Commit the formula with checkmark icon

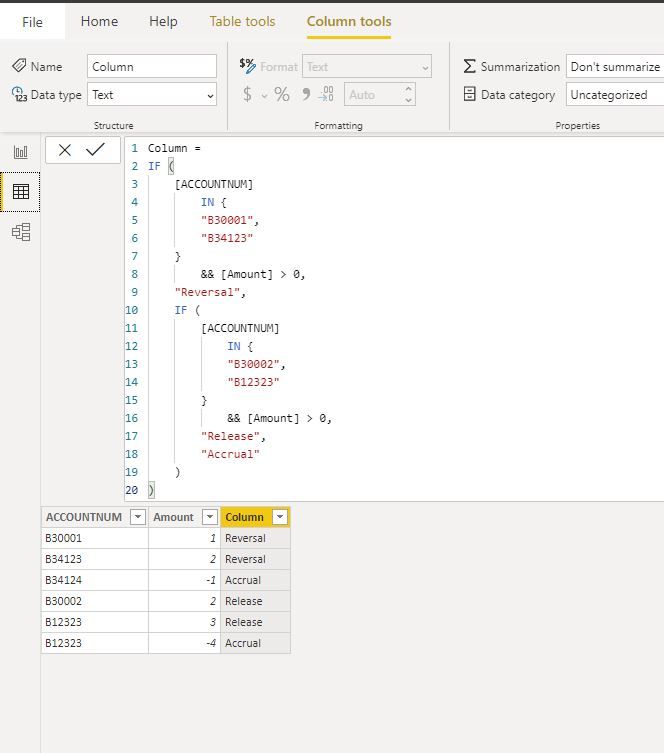pos(95,149)
